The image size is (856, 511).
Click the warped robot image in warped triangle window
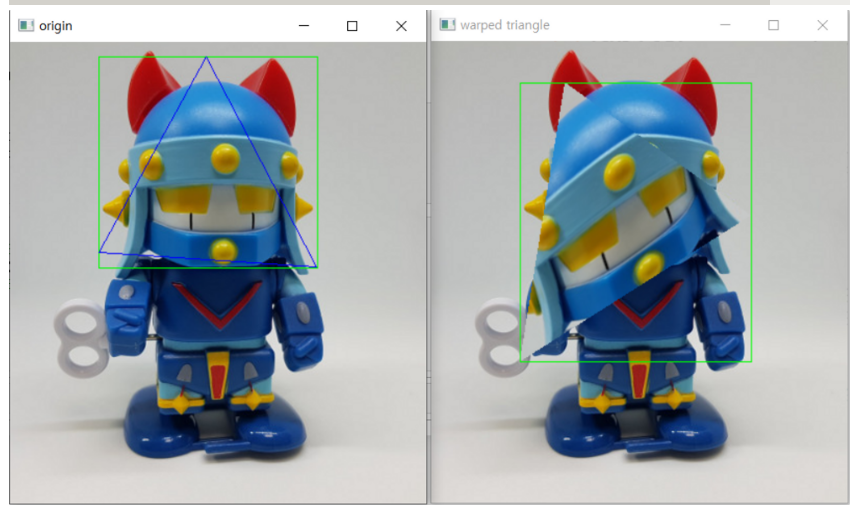point(639,272)
